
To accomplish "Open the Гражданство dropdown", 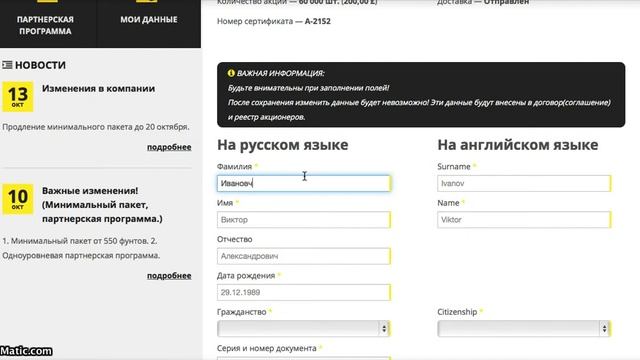I will (x=304, y=329).
